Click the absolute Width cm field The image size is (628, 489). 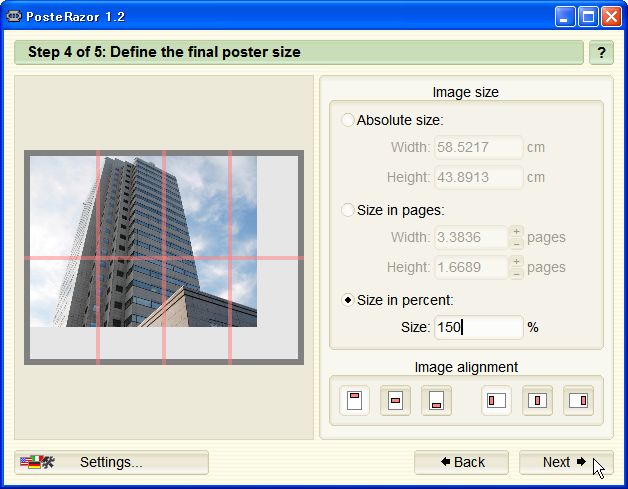pyautogui.click(x=479, y=147)
